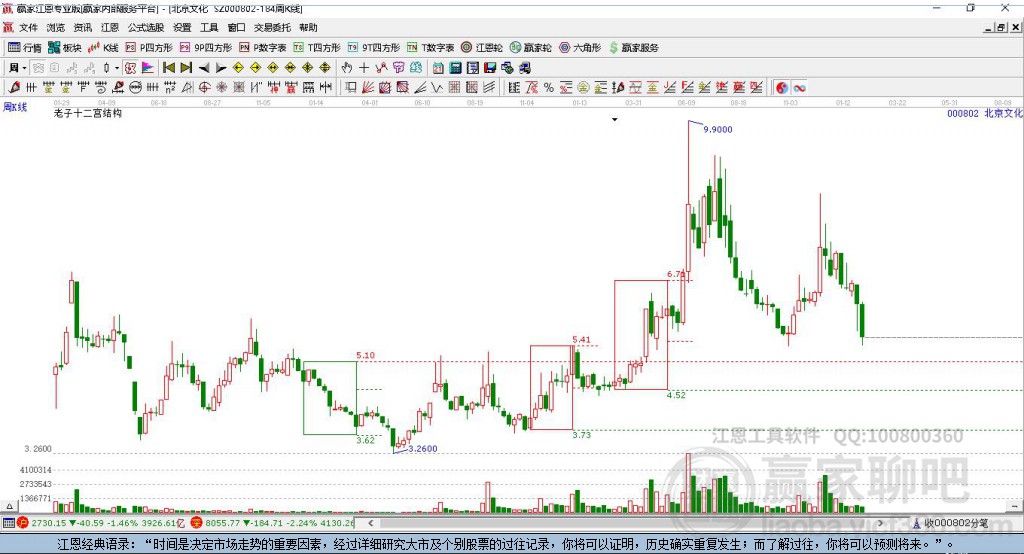
Task: Toggle the highlighted red indicator icon beside candlestick dropdown
Action: [x=130, y=68]
